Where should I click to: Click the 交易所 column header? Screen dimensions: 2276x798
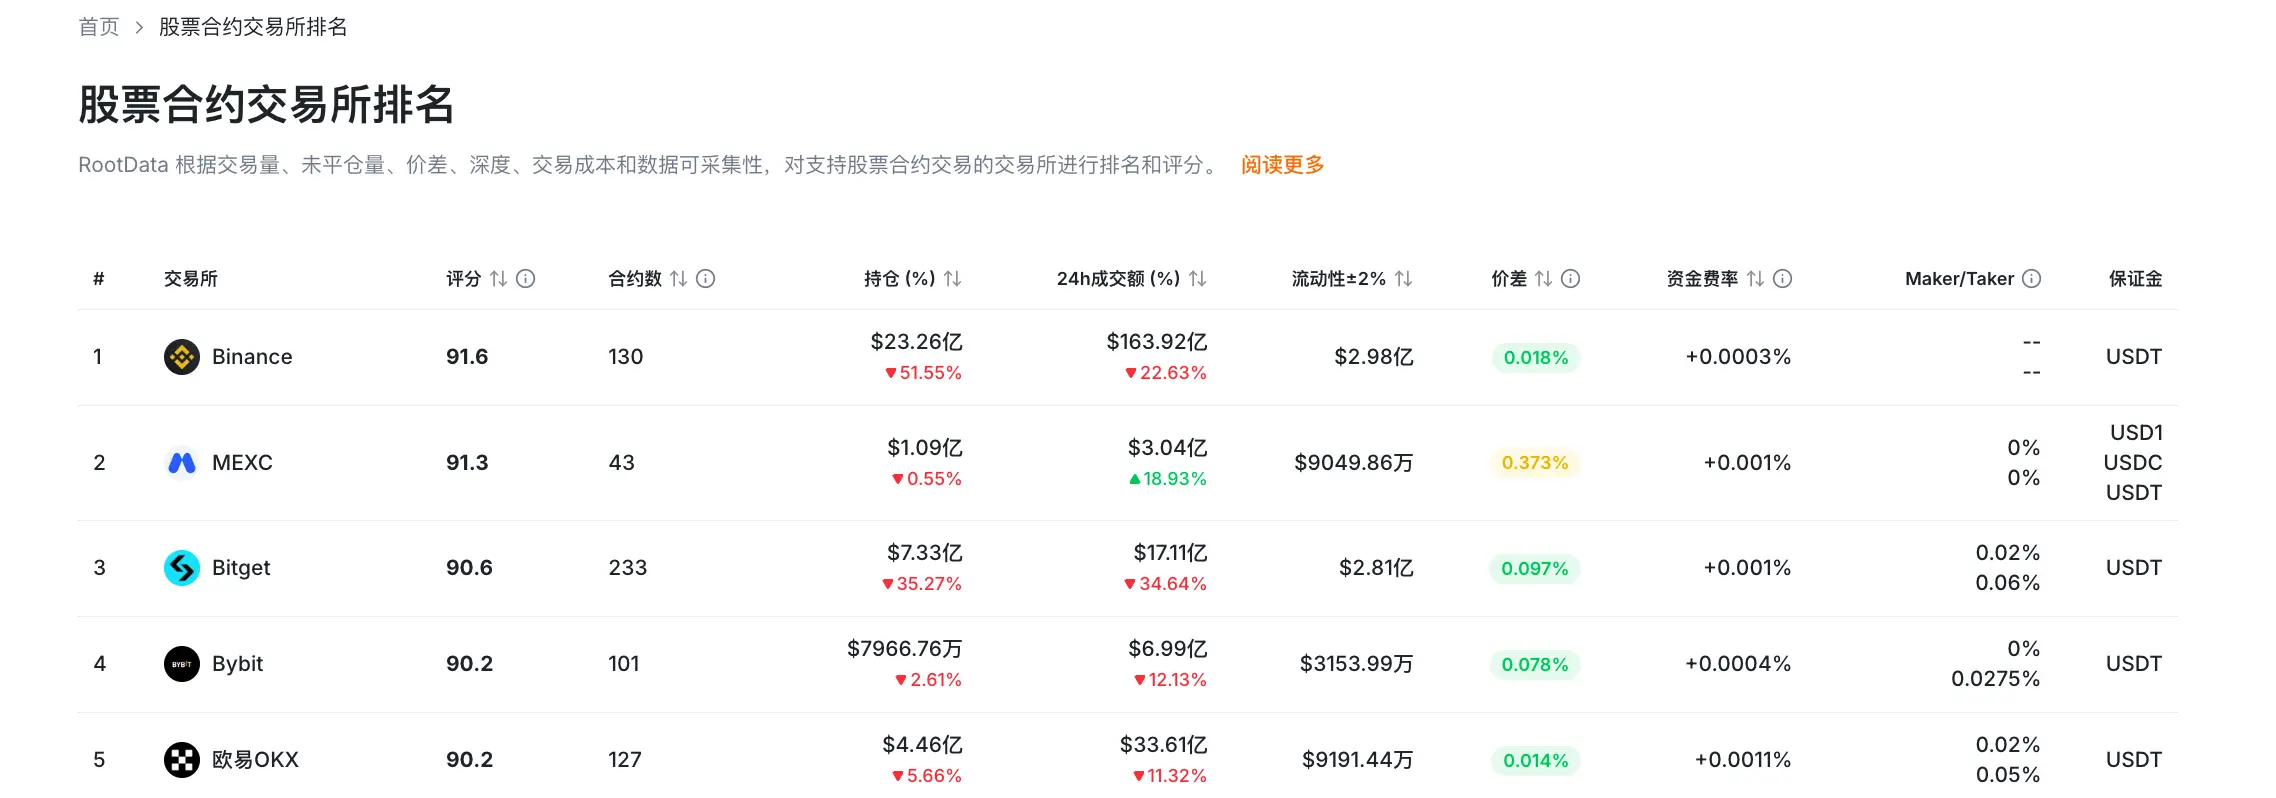(191, 279)
